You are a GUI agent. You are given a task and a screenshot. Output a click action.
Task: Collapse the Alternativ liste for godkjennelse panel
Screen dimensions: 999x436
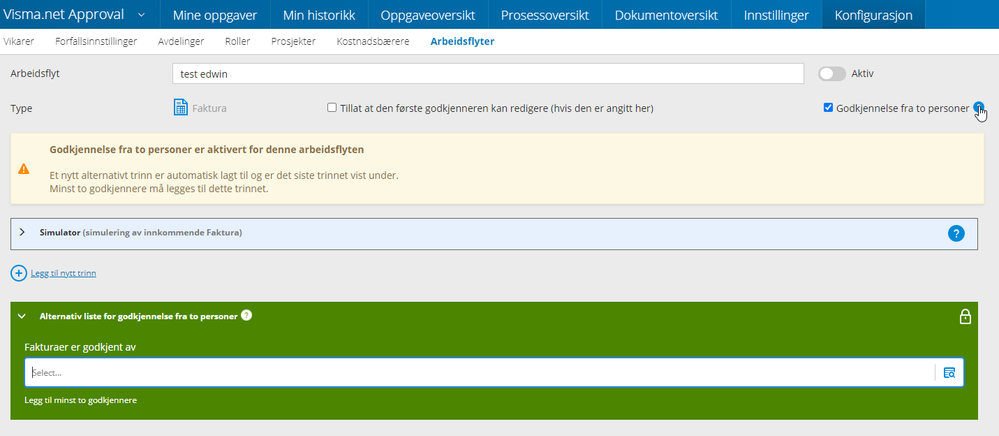coord(22,316)
